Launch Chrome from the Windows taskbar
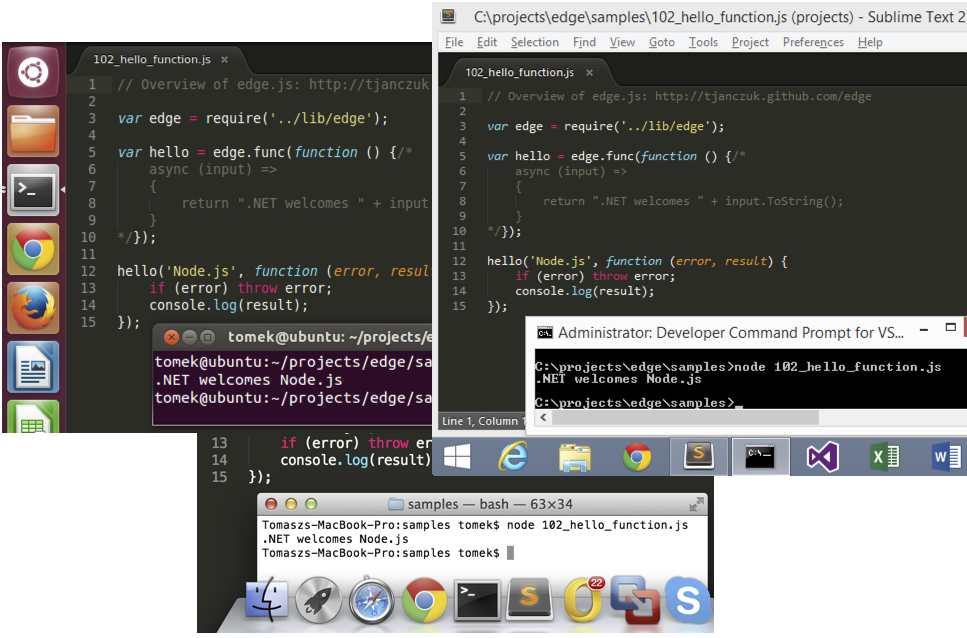 click(x=637, y=457)
